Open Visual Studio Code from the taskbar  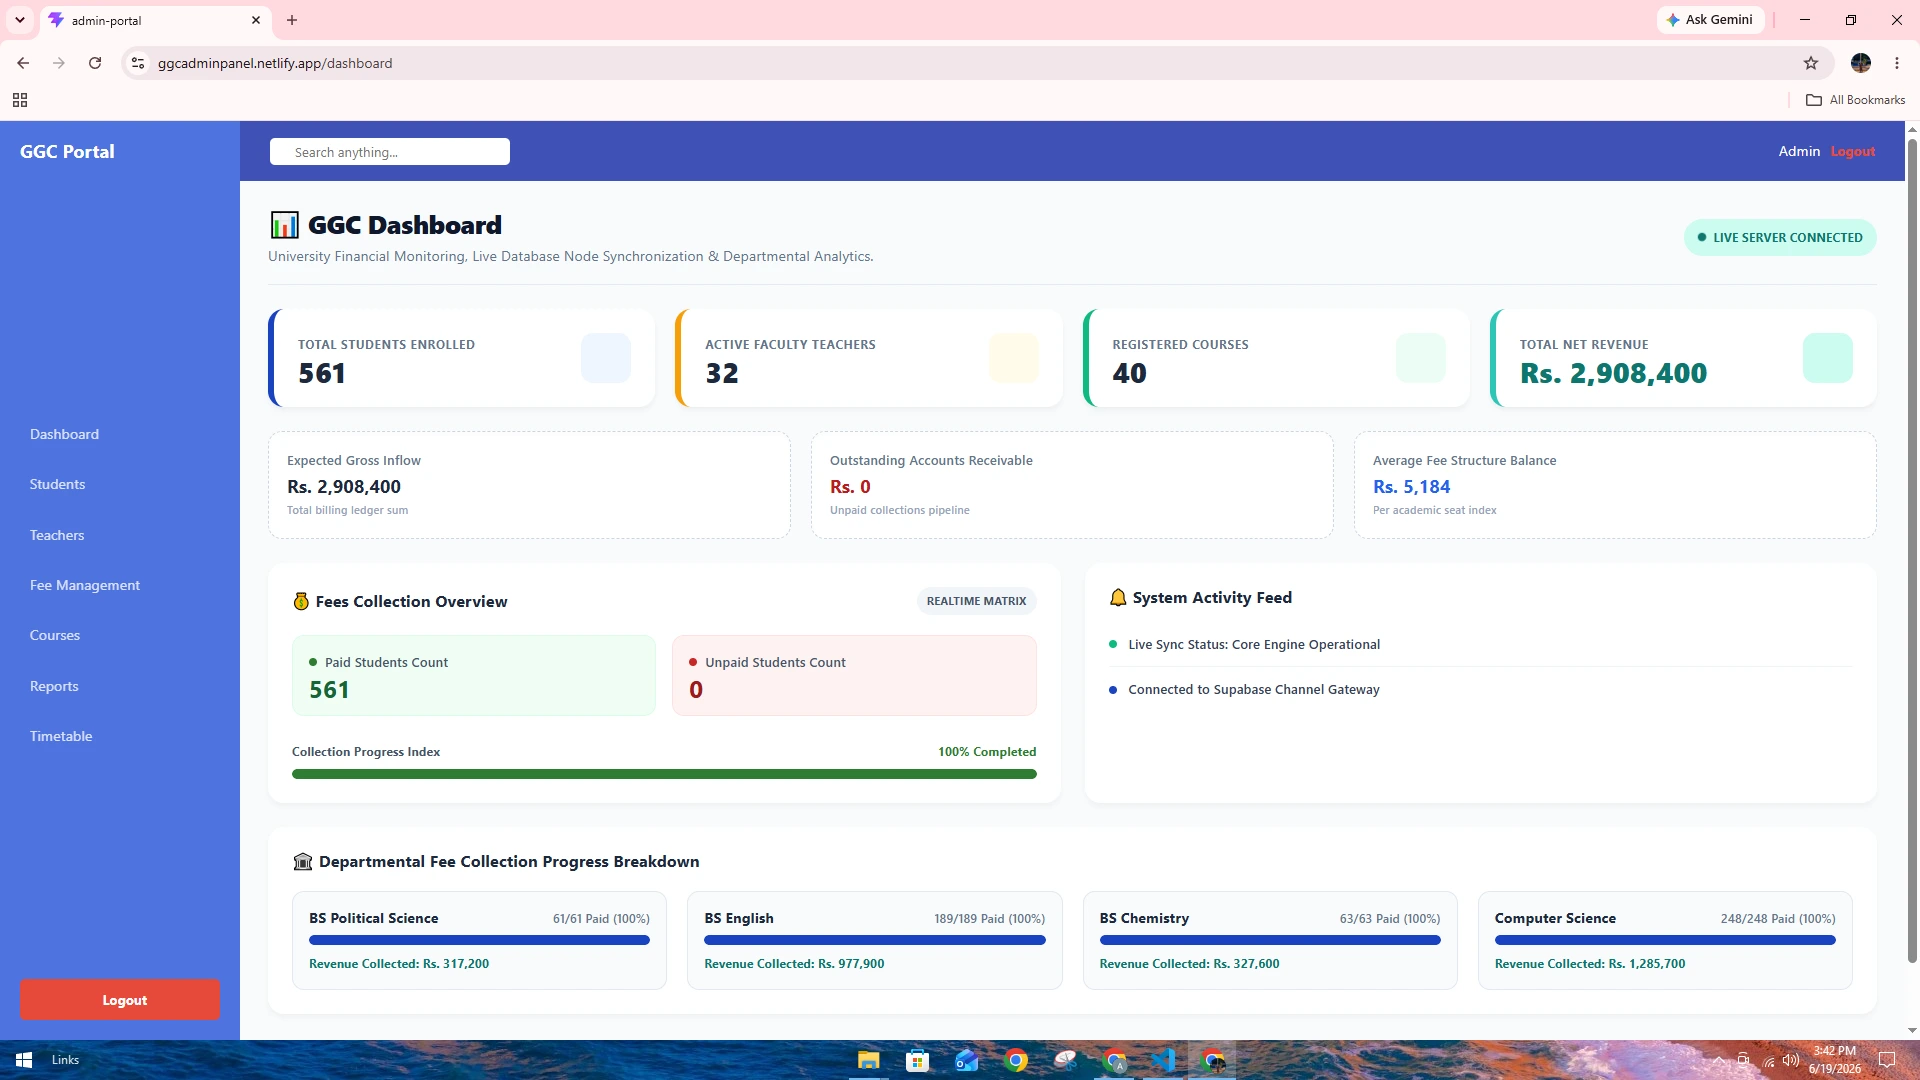click(1163, 1060)
